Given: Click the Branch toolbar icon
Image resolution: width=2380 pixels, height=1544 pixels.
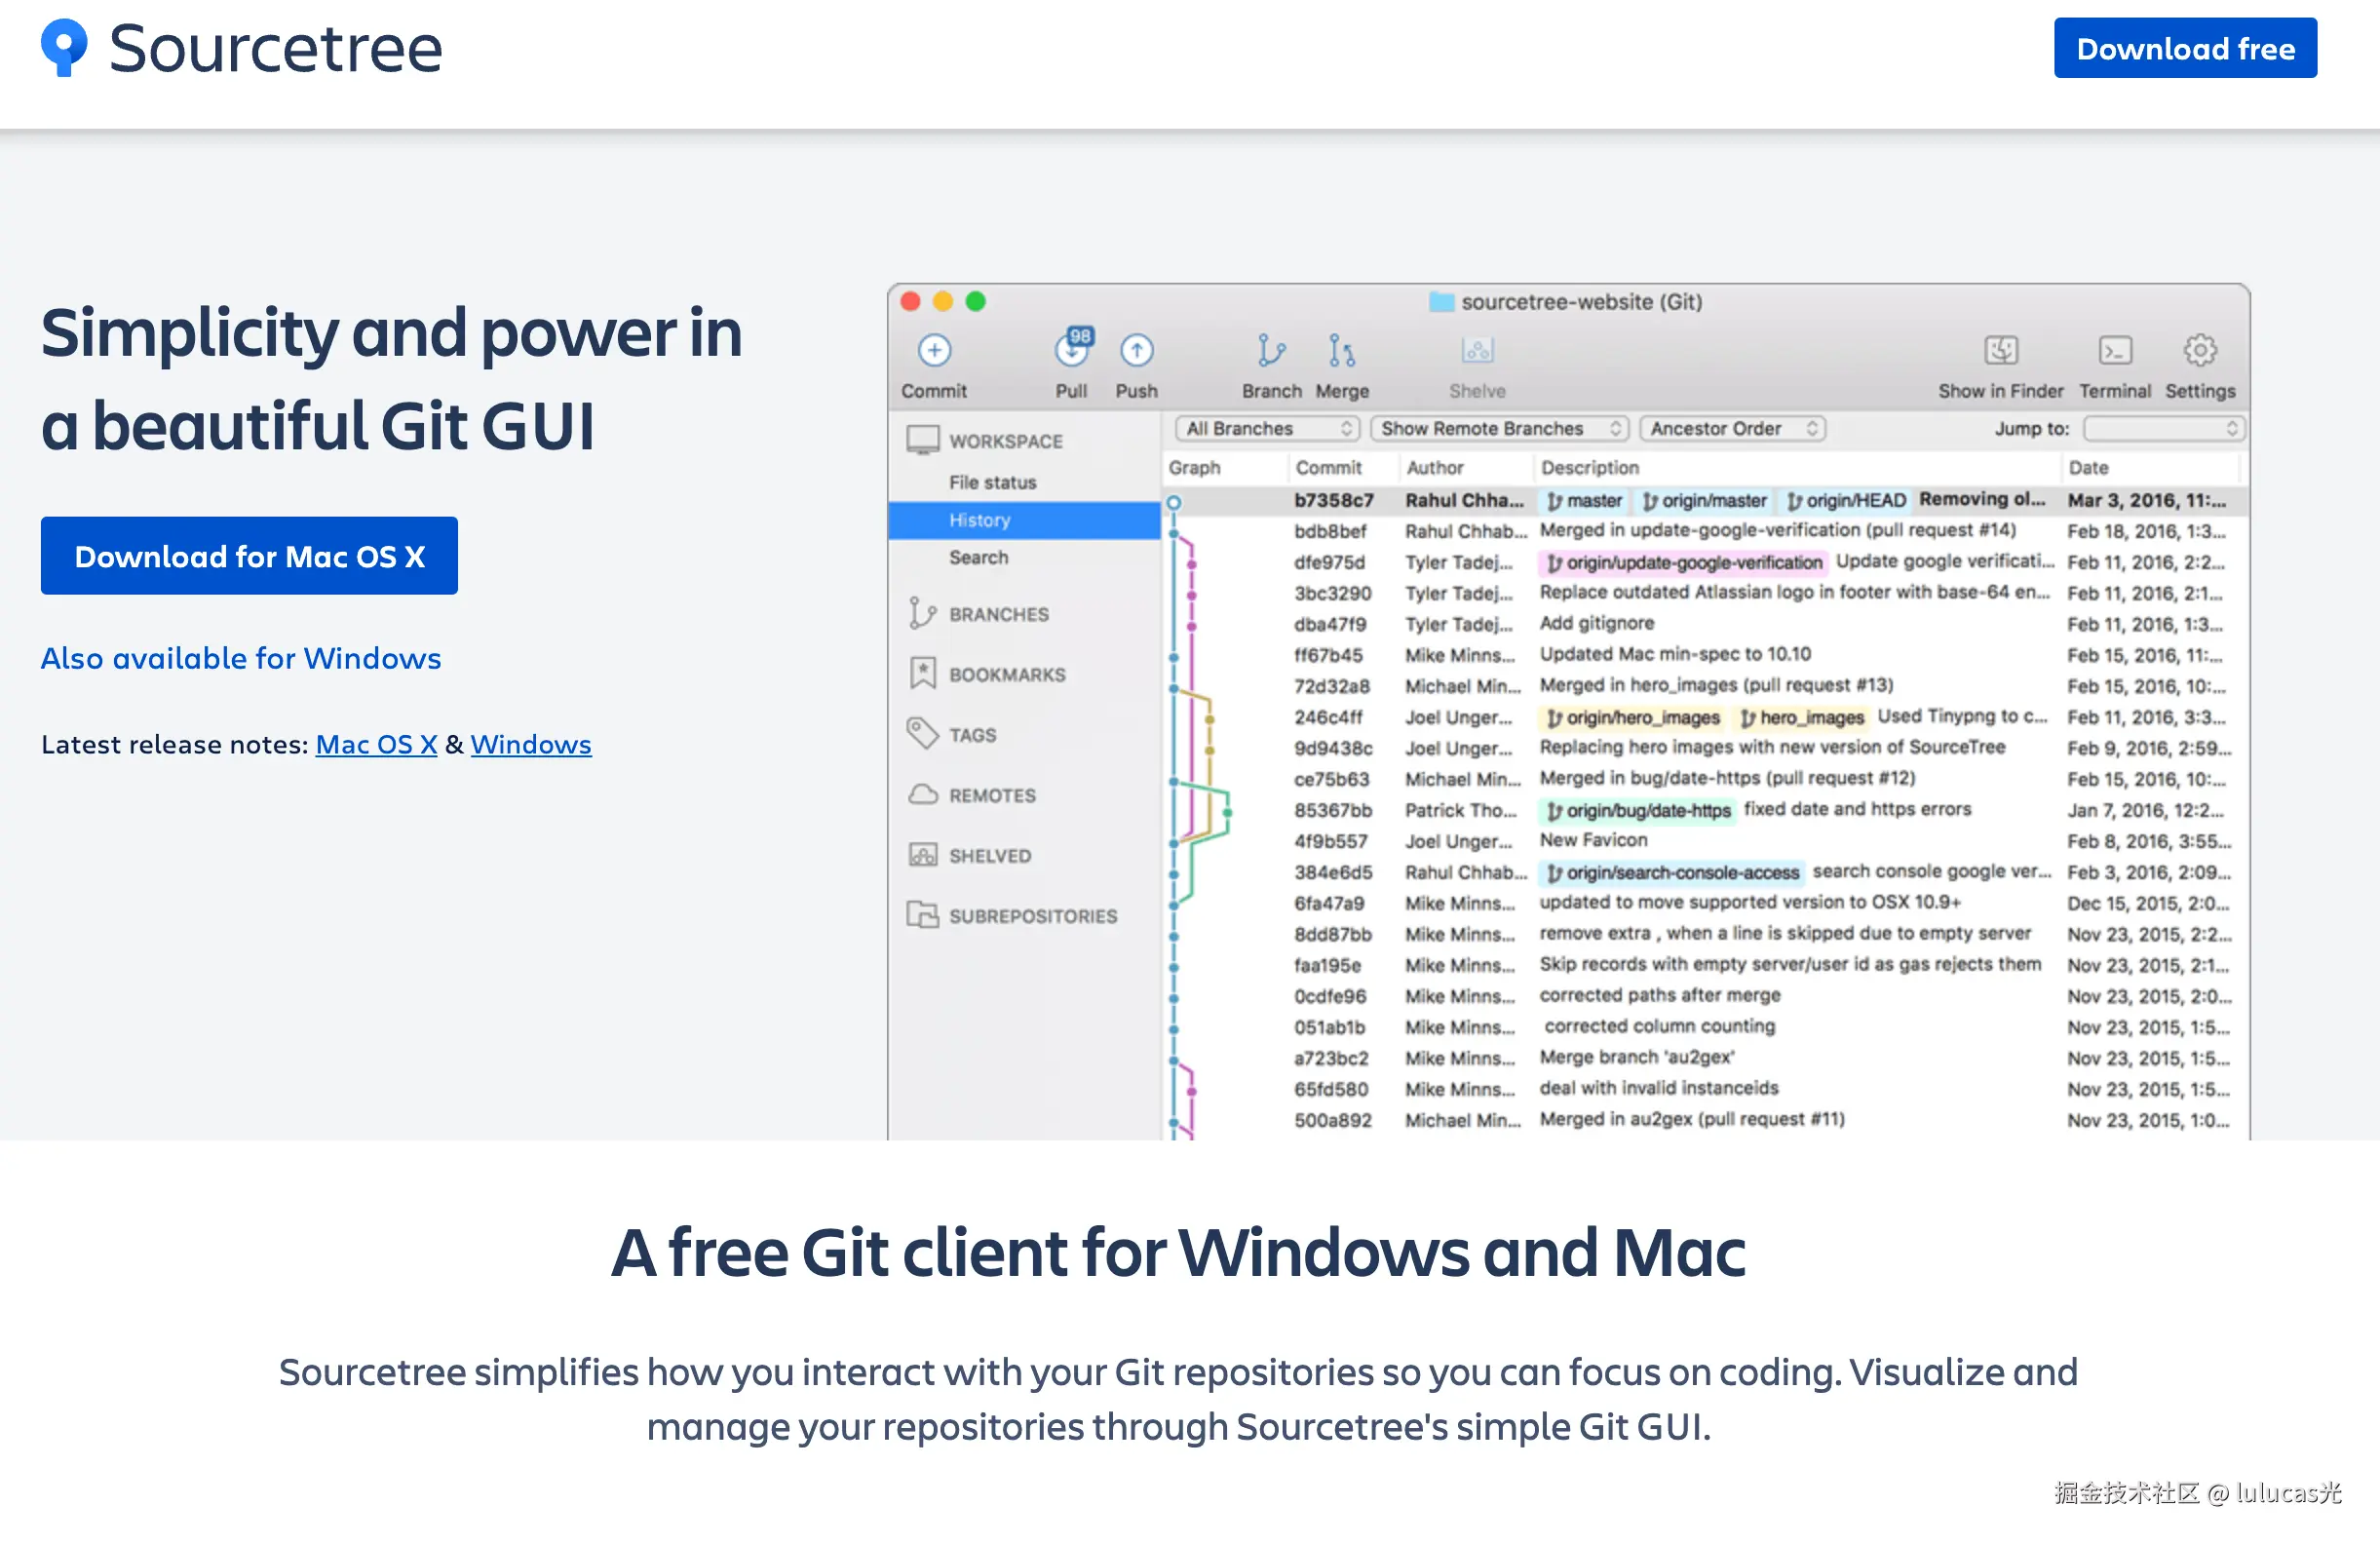Looking at the screenshot, I should [x=1270, y=351].
